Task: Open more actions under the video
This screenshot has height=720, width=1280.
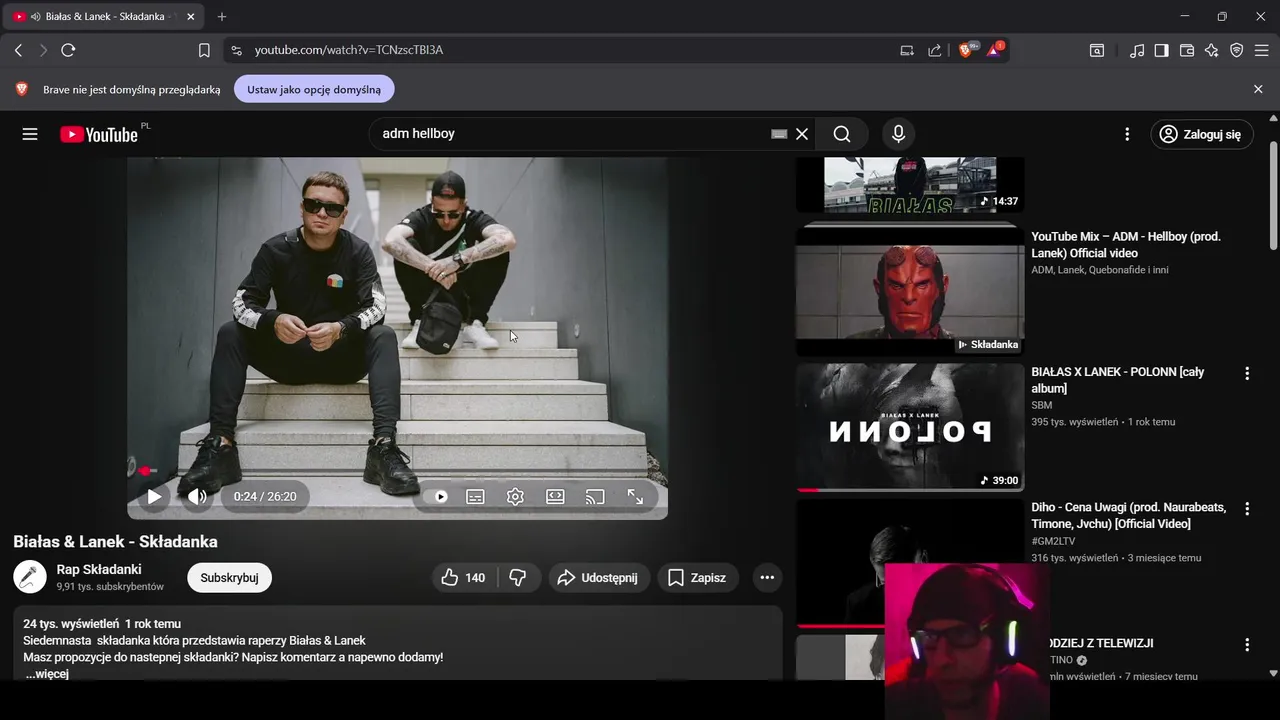Action: [x=767, y=577]
